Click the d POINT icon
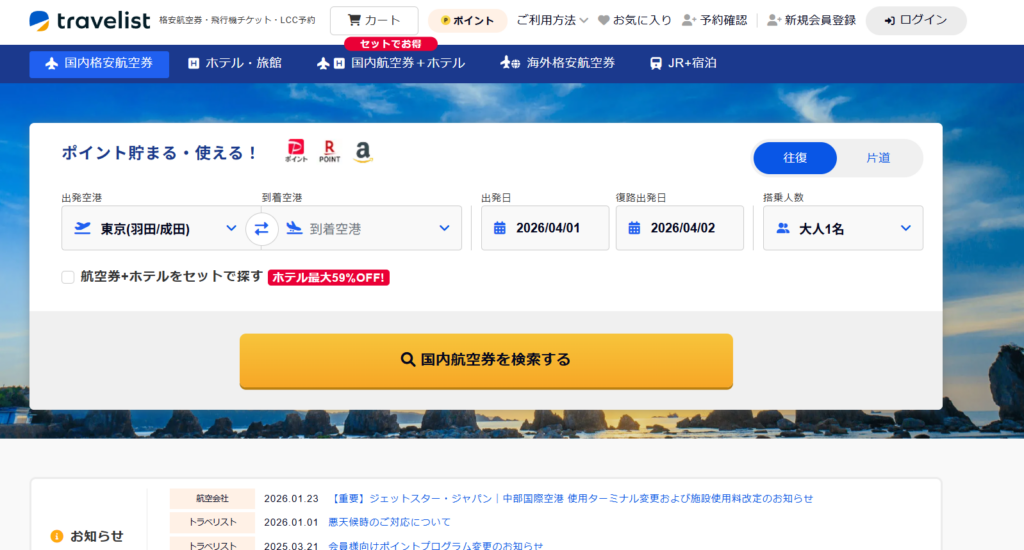Viewport: 1024px width, 550px height. coord(297,152)
